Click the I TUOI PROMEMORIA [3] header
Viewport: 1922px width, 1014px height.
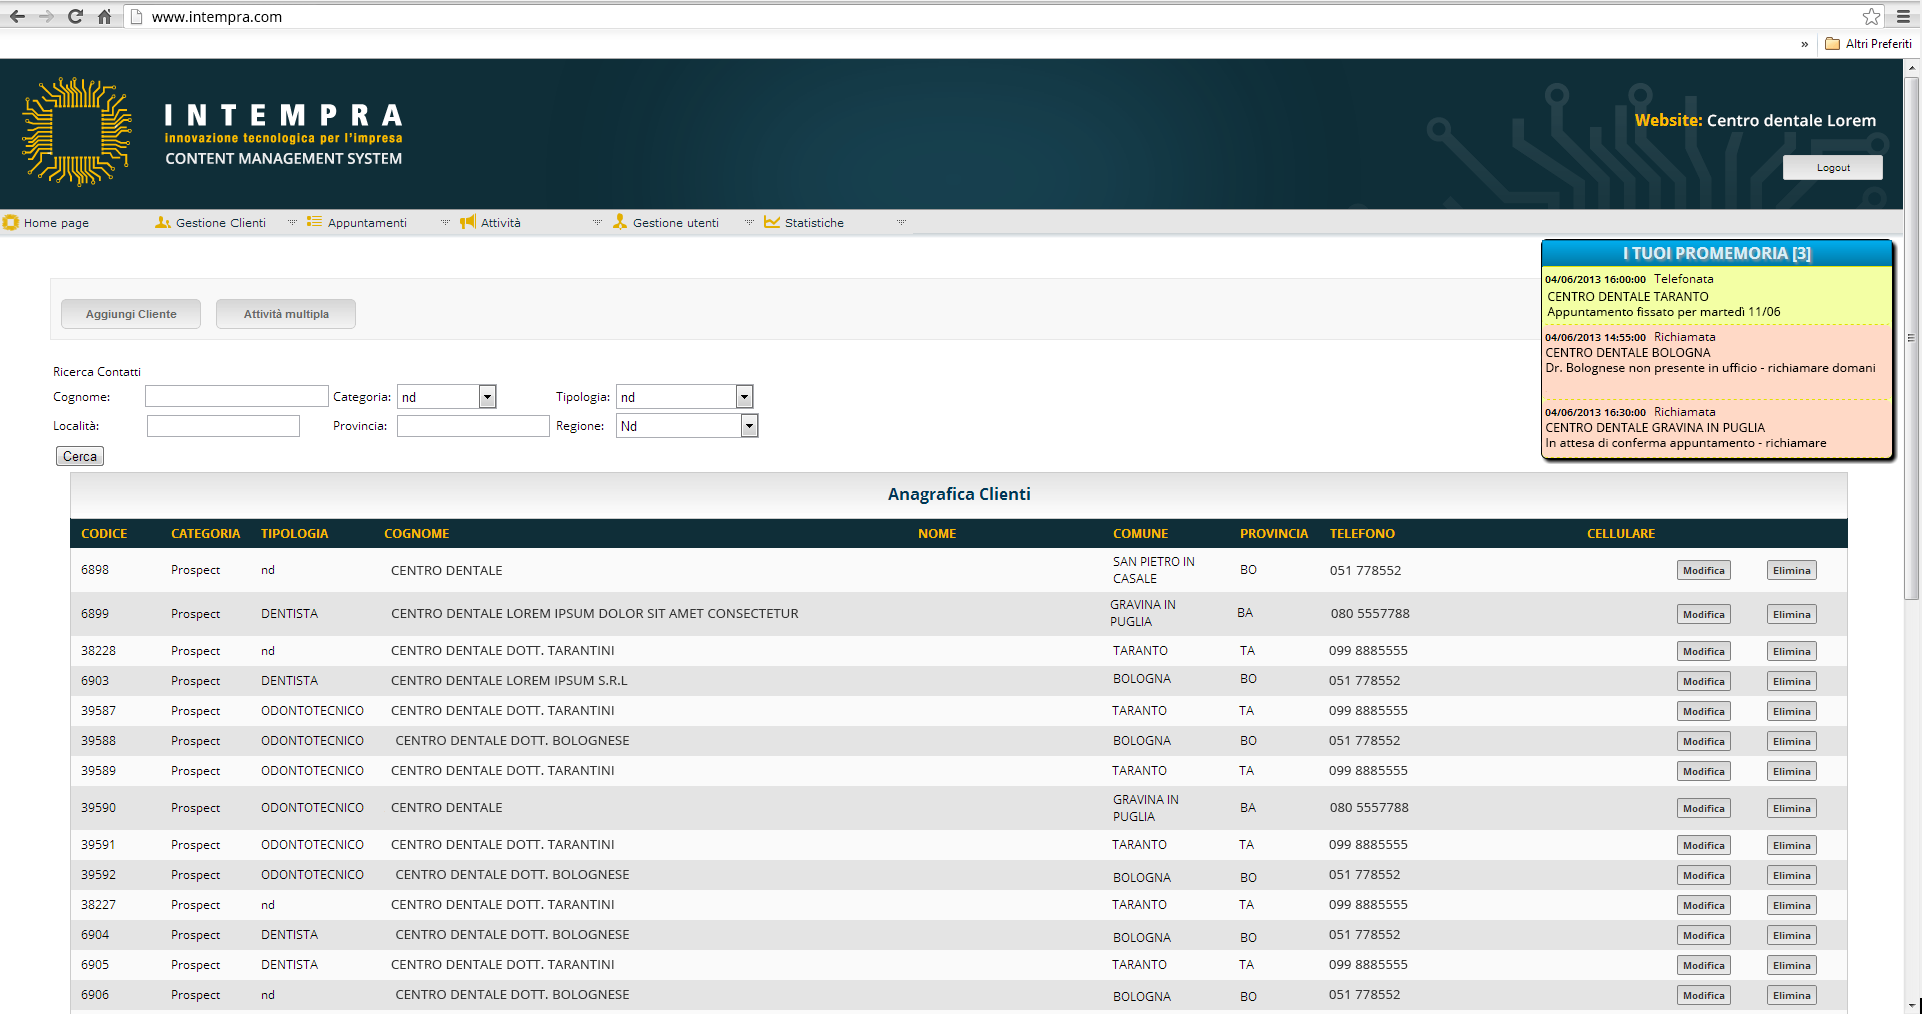click(1716, 253)
